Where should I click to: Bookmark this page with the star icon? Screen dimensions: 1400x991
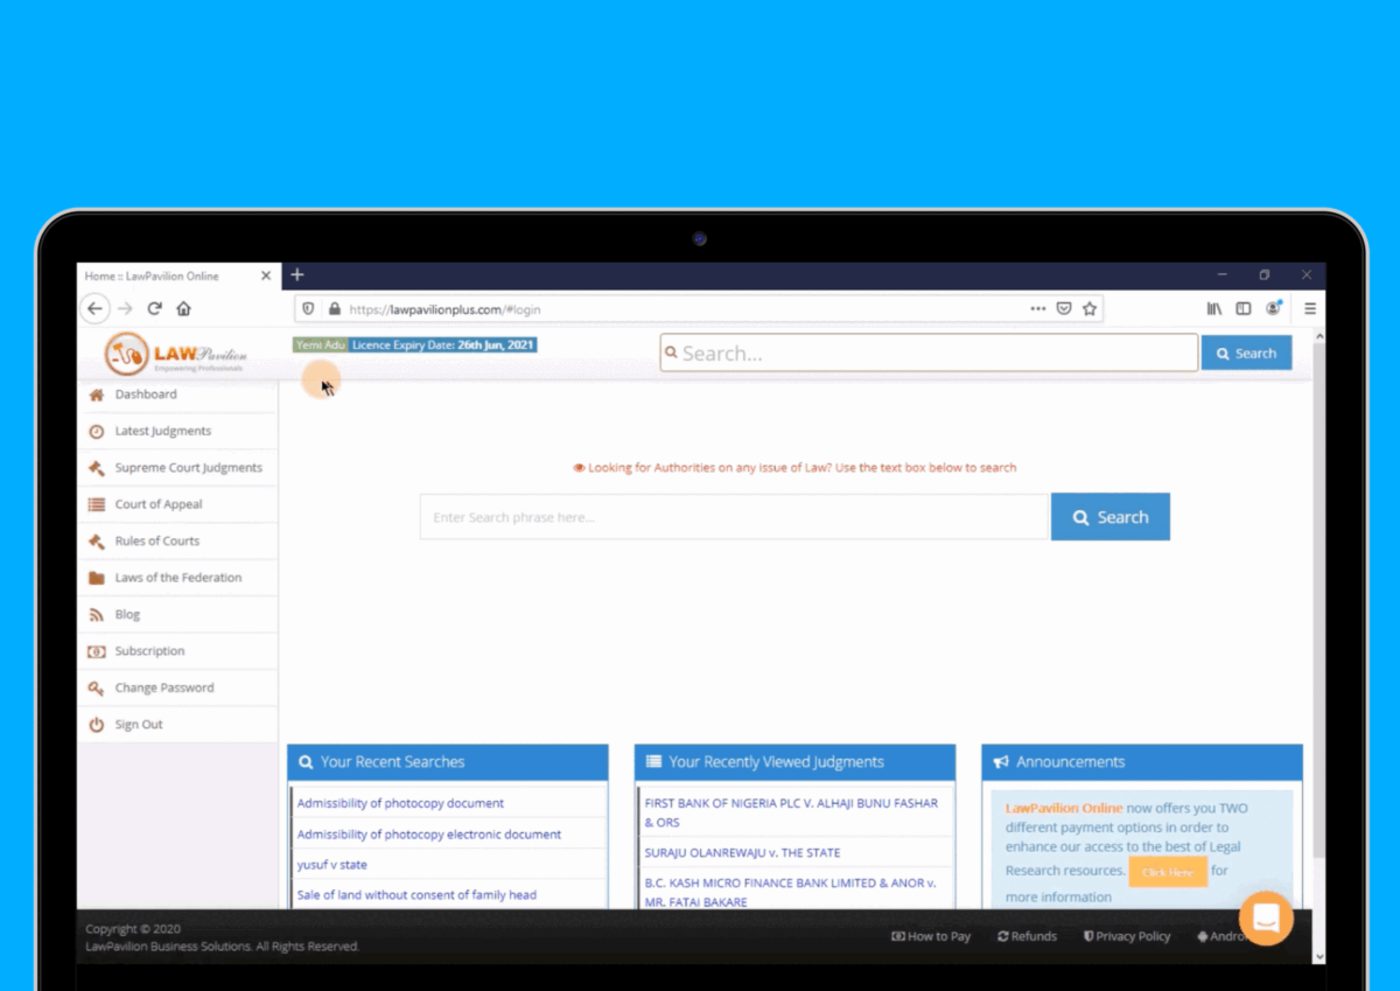point(1090,309)
